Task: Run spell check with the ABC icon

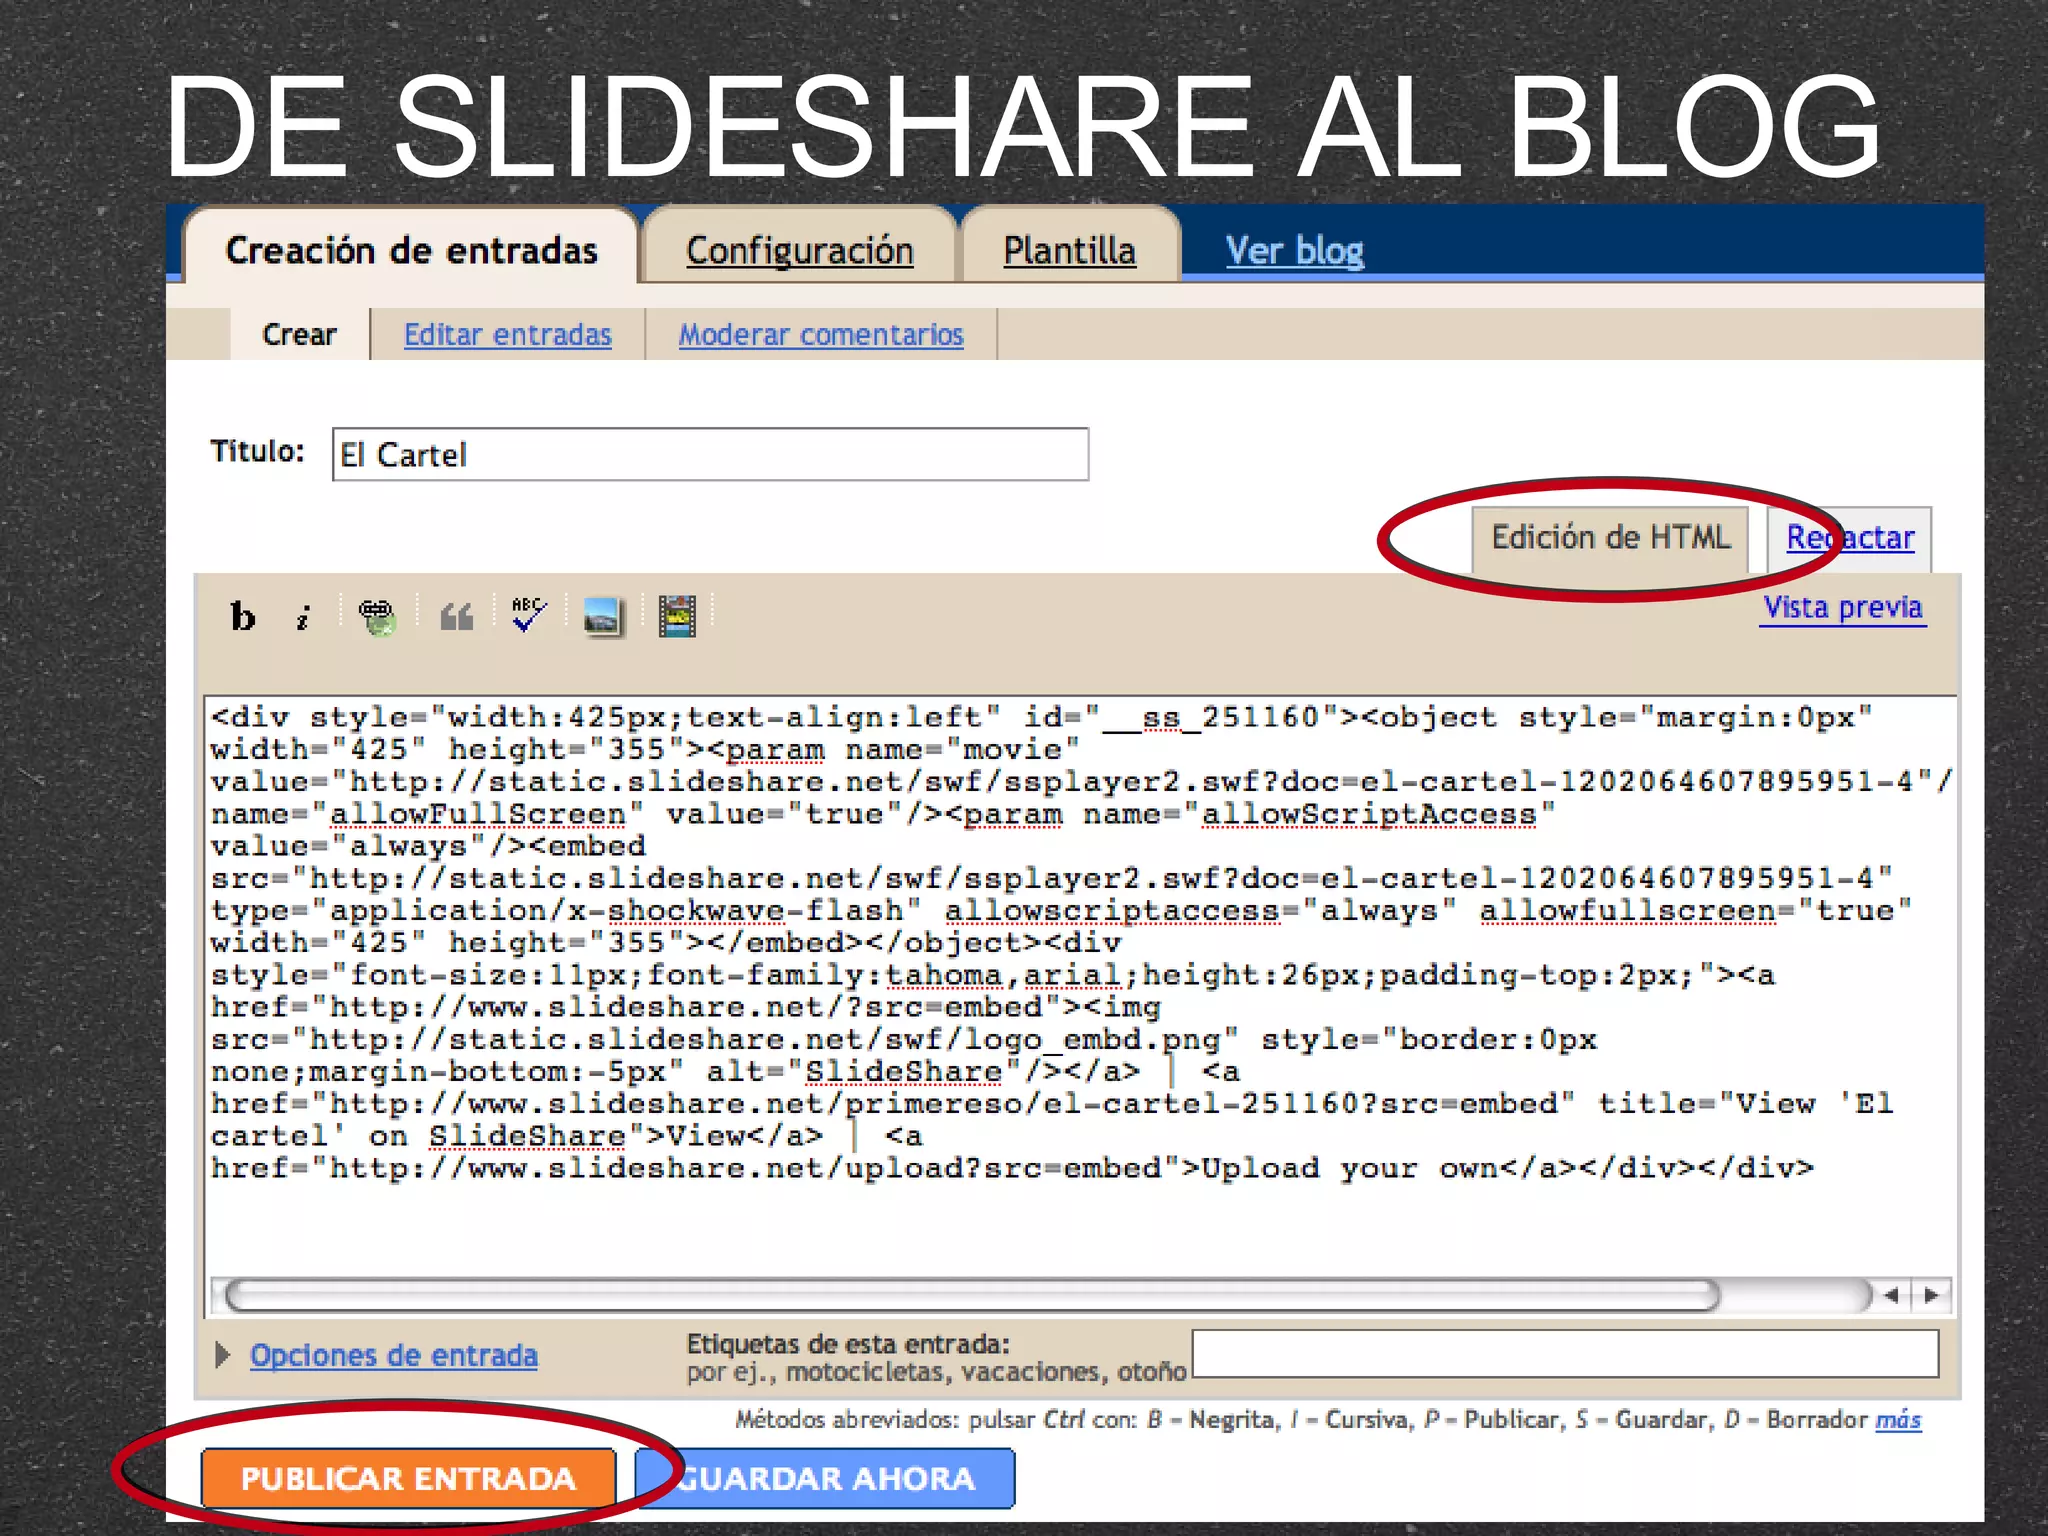Action: click(529, 615)
